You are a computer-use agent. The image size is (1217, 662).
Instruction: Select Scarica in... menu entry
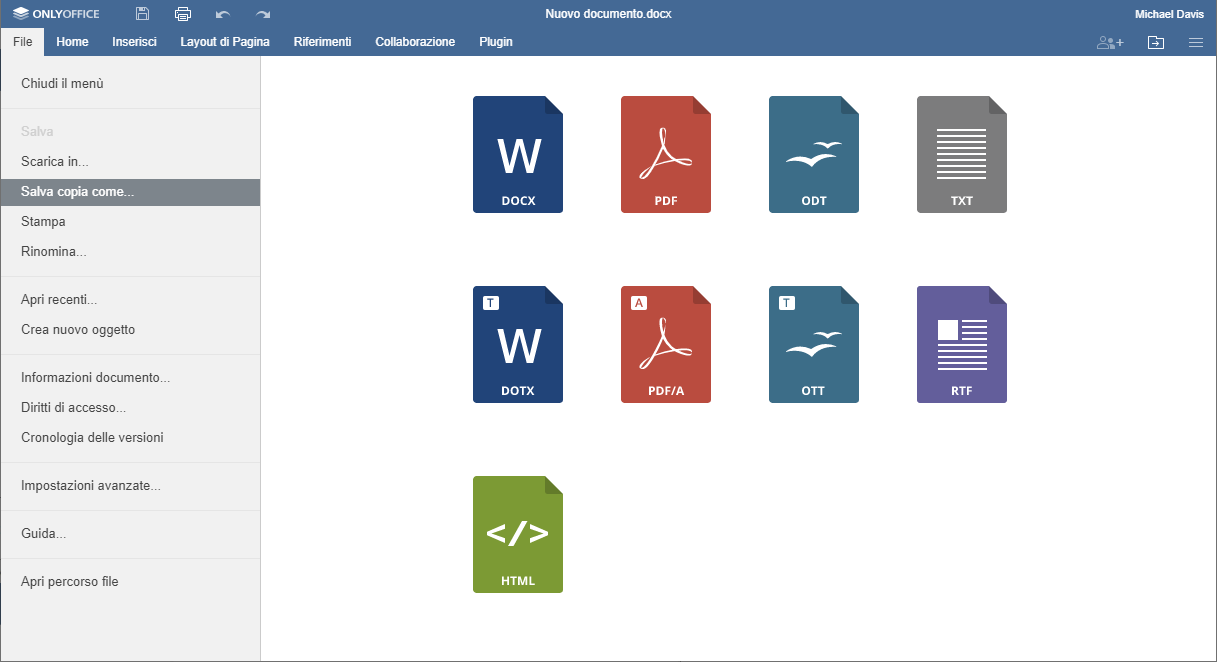(x=55, y=162)
